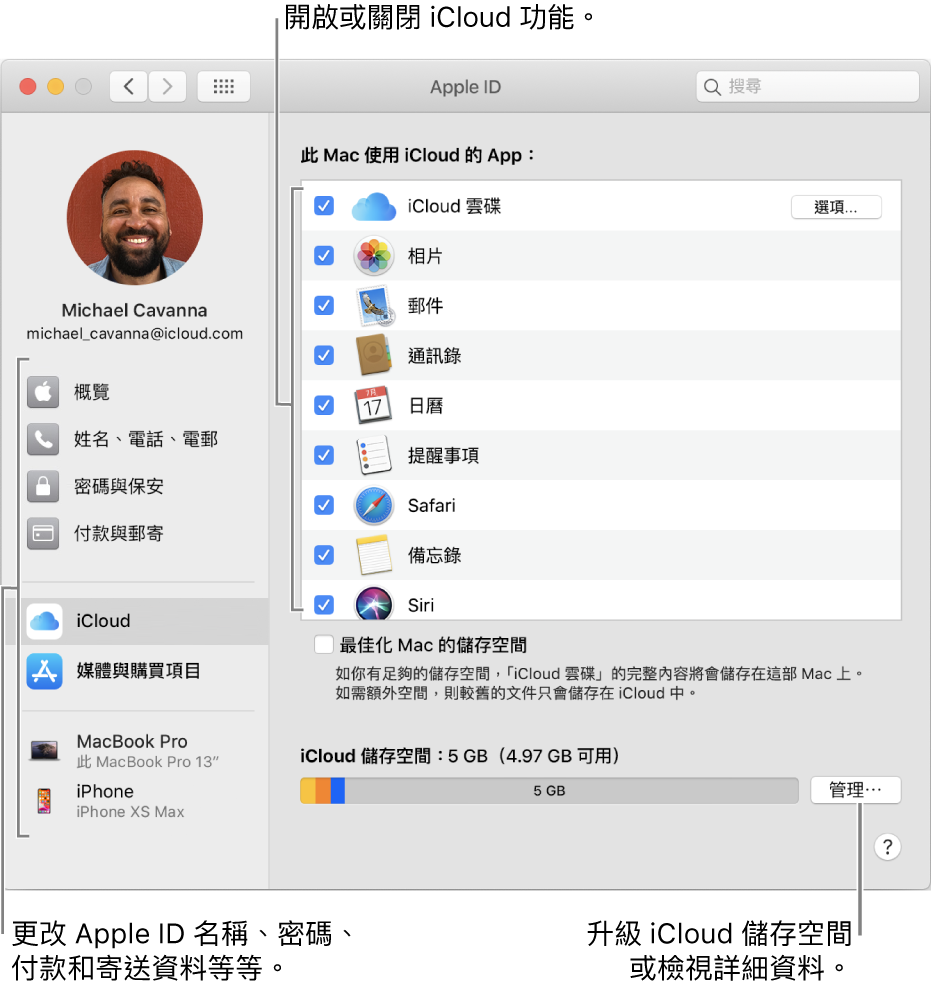931x990 pixels.
Task: Click the Apple ID window title
Action: (x=466, y=86)
